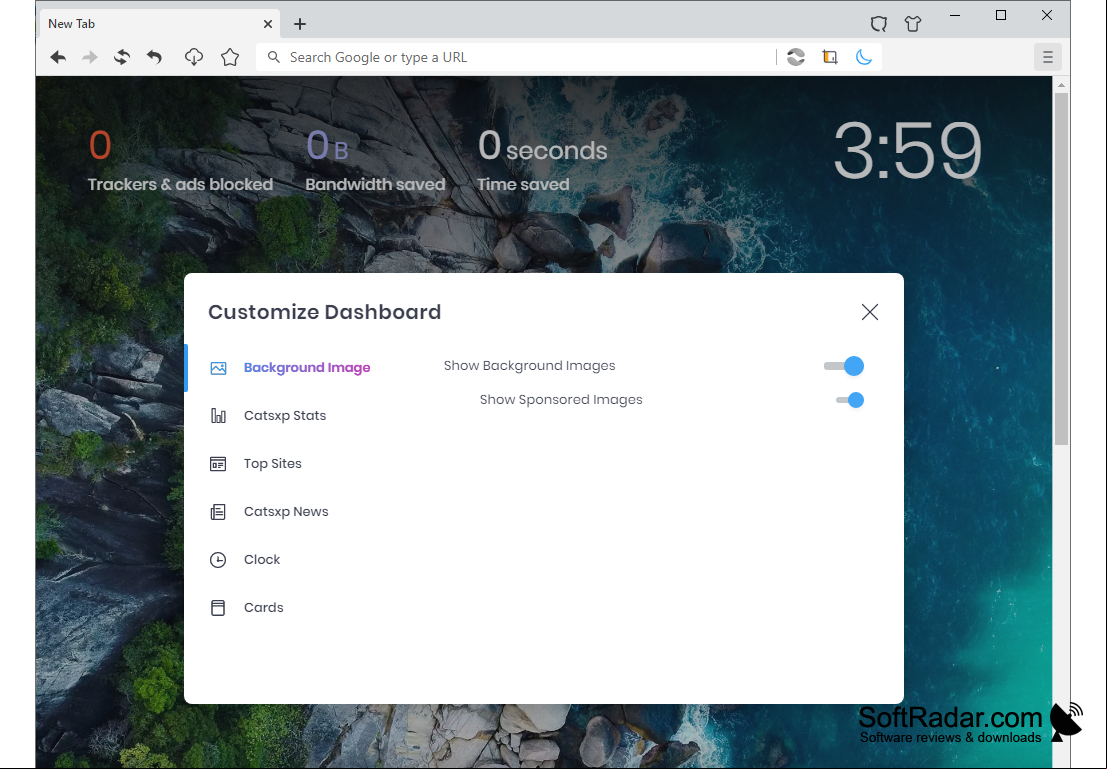
Task: Click the Show Background Images label
Action: click(x=529, y=366)
